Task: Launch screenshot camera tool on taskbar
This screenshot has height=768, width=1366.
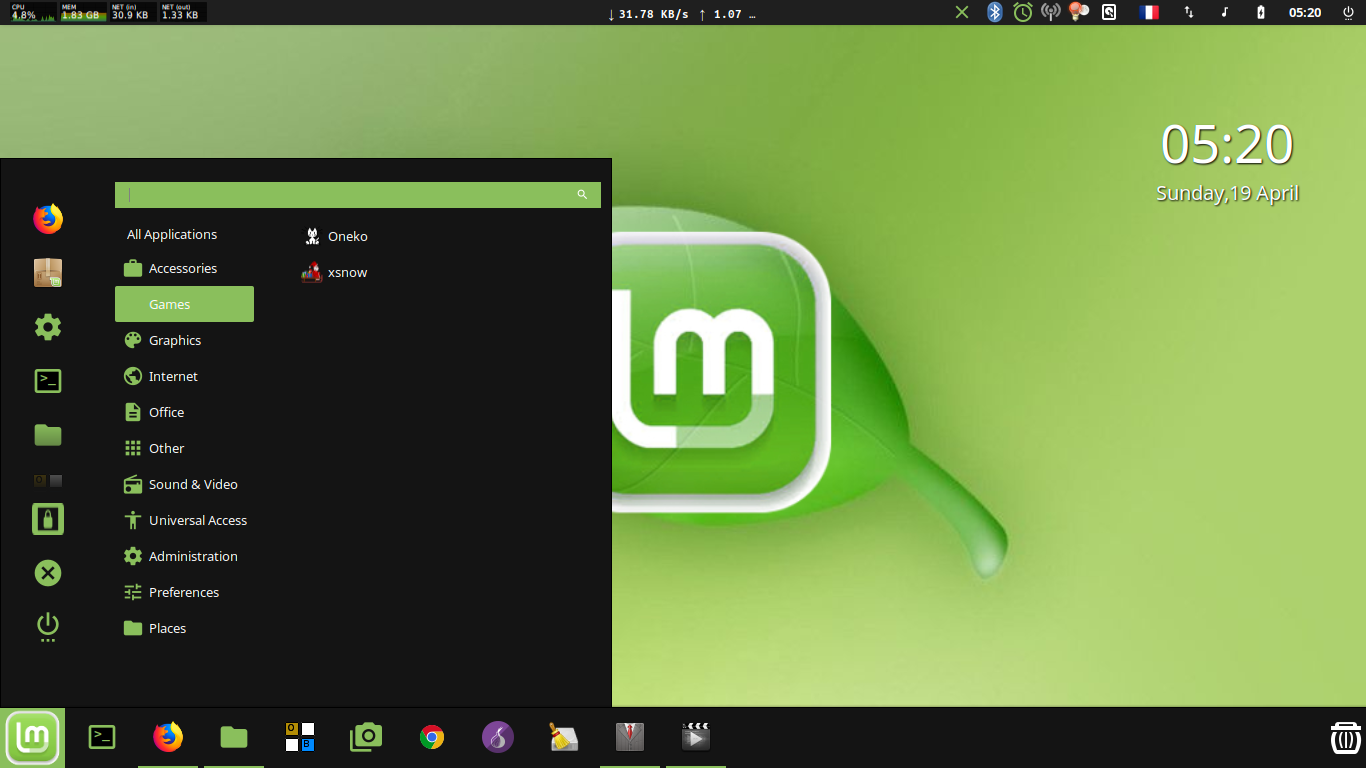Action: pyautogui.click(x=366, y=737)
